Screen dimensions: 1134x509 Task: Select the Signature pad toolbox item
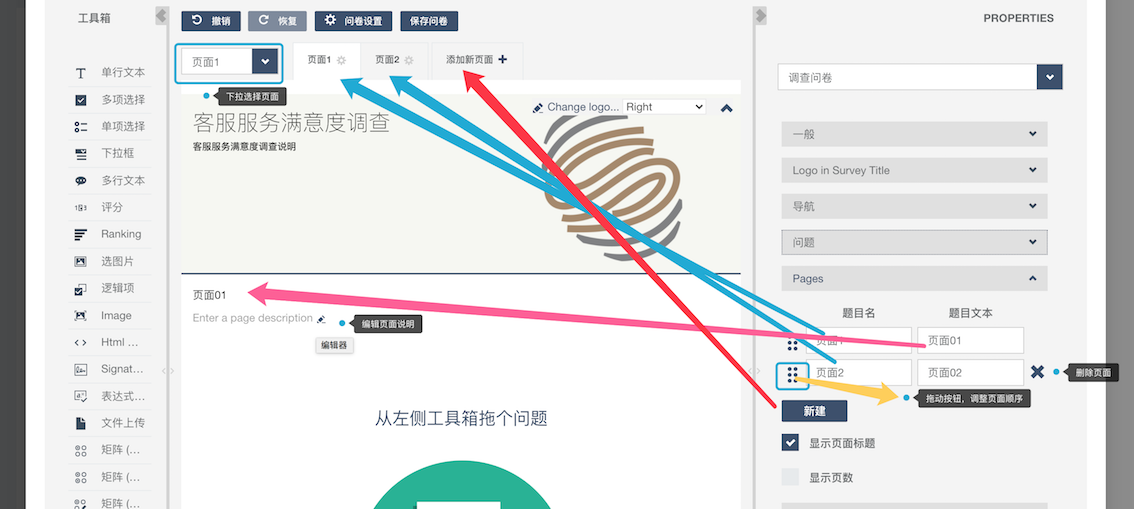click(110, 369)
